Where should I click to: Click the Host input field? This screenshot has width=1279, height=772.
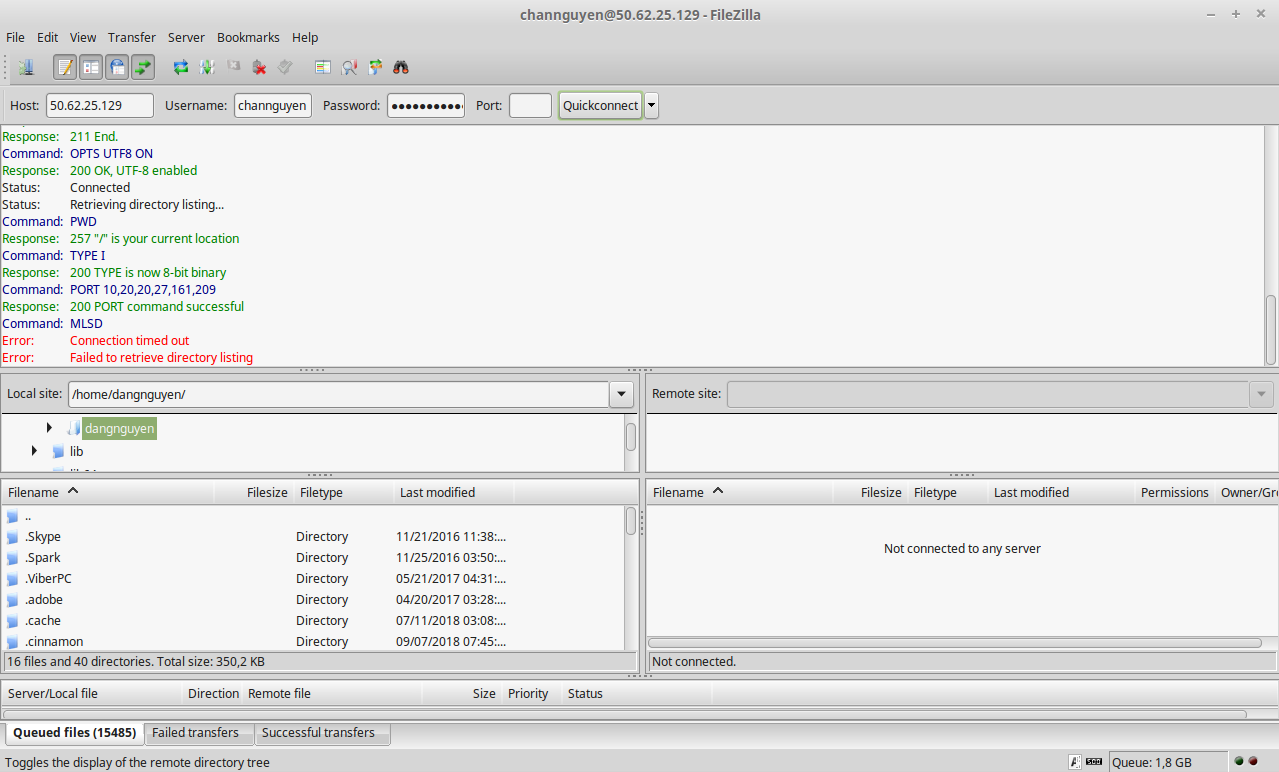point(100,105)
